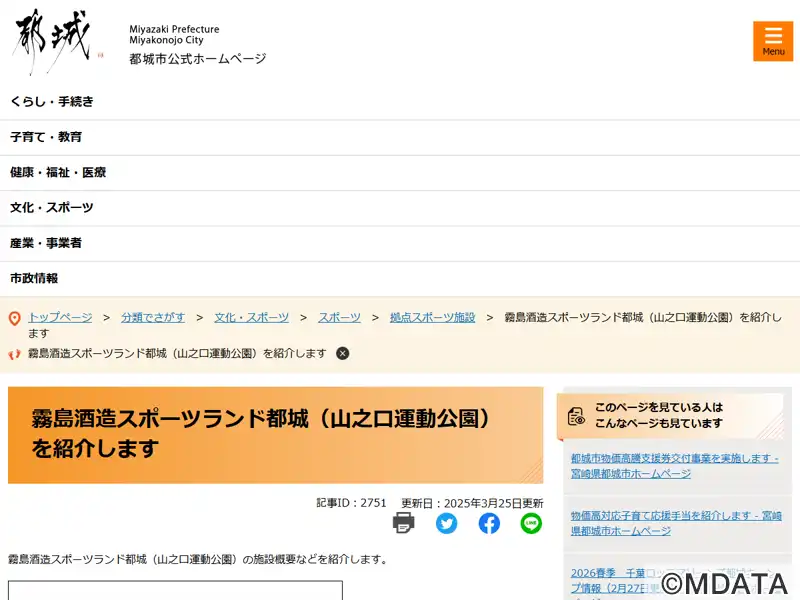Go to スポーツ breadcrumb link
The width and height of the screenshot is (800, 600).
tap(339, 317)
